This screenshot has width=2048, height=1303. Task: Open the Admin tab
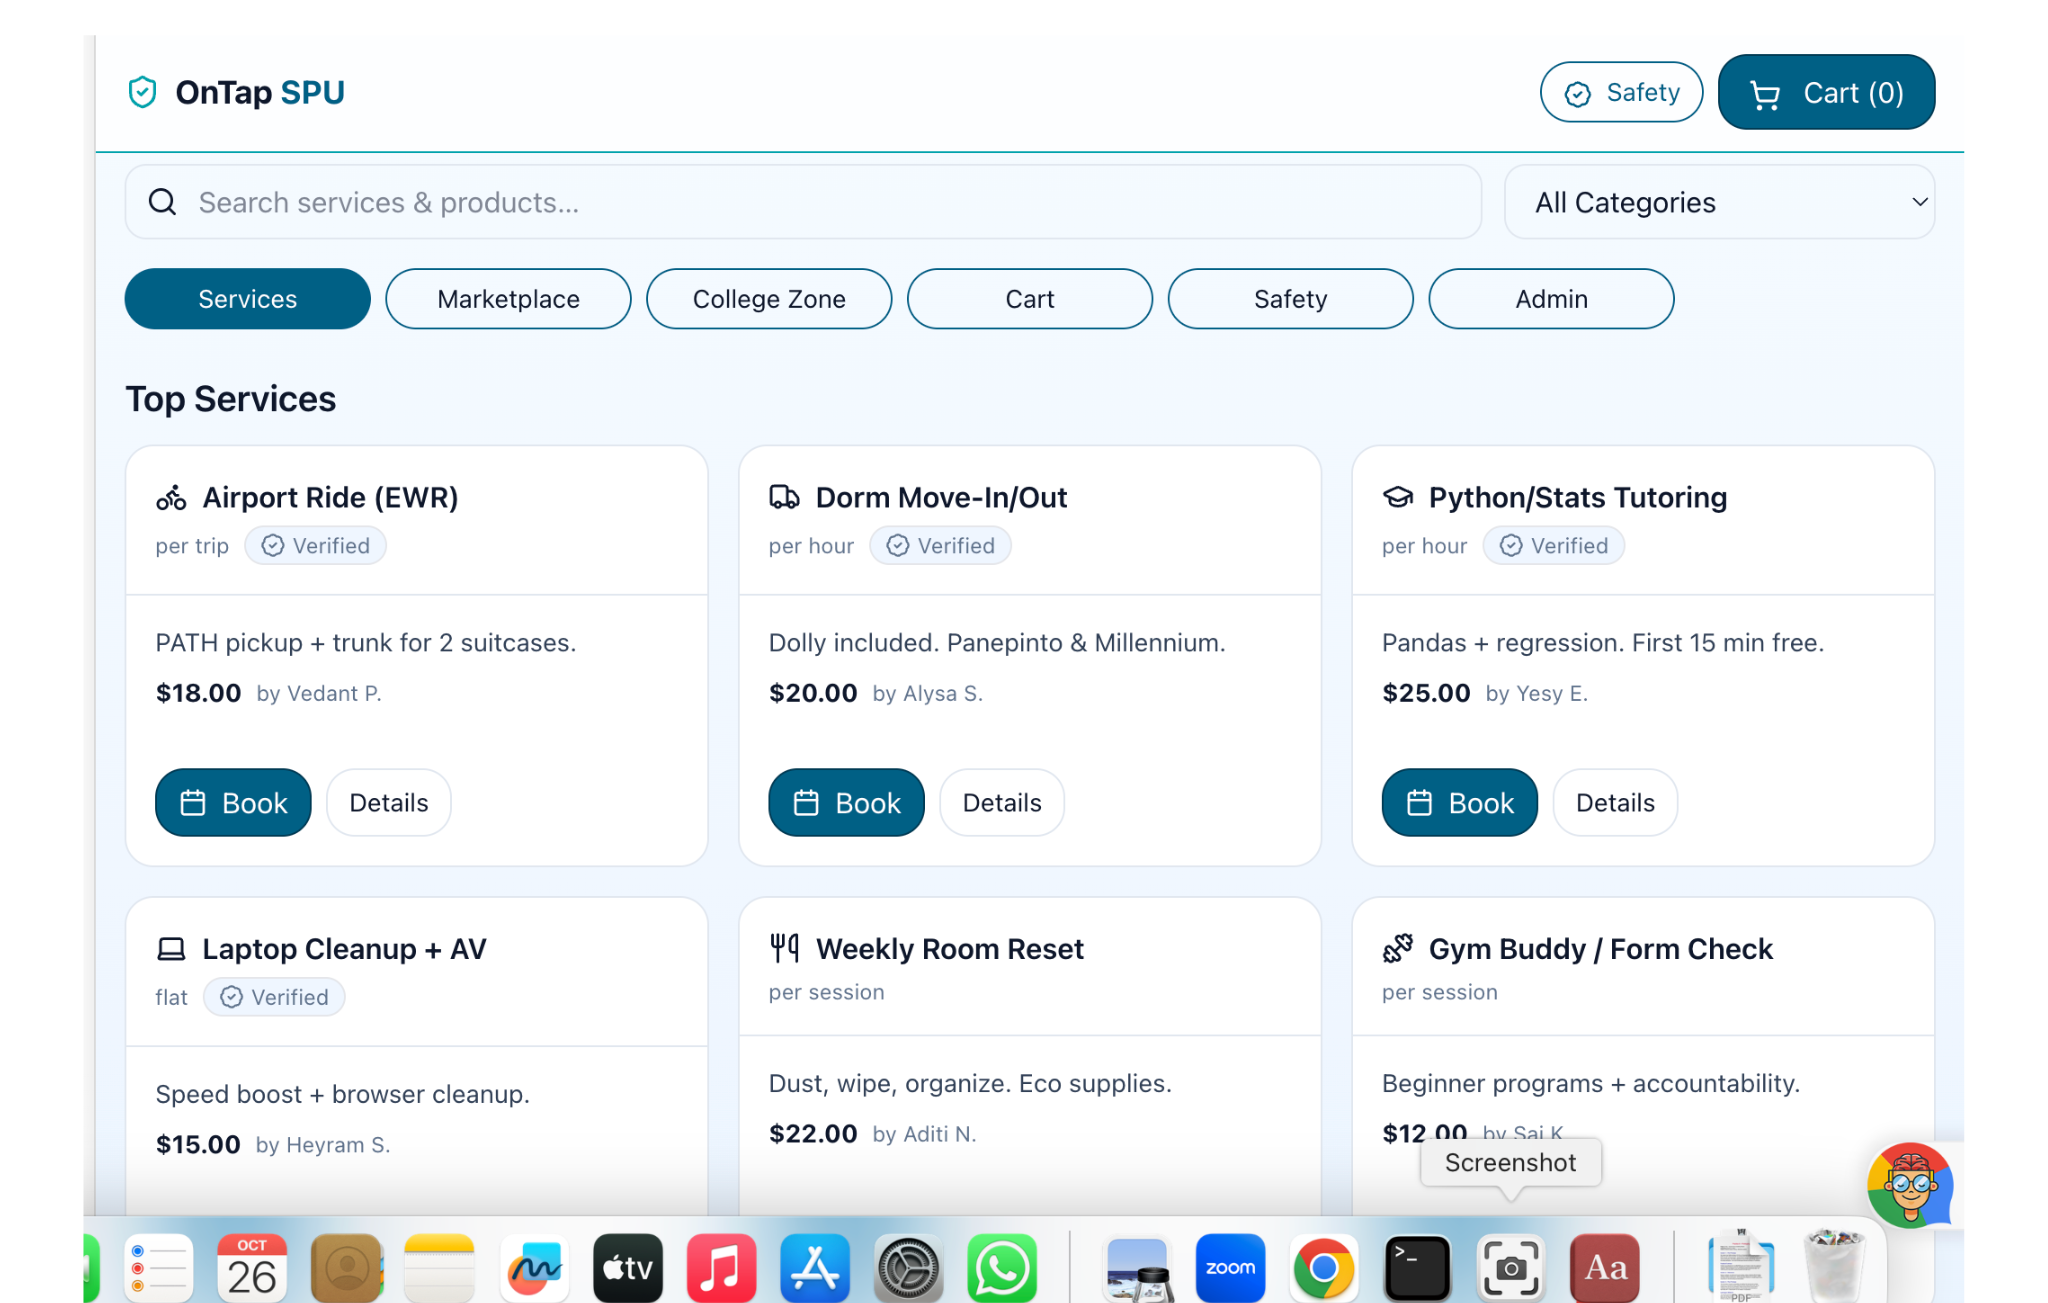pos(1551,299)
